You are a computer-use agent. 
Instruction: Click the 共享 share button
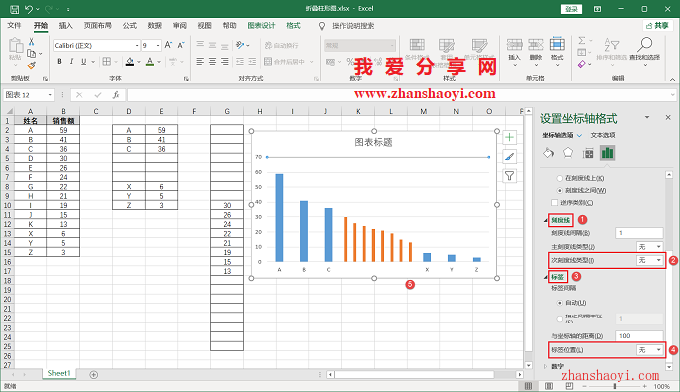click(657, 26)
